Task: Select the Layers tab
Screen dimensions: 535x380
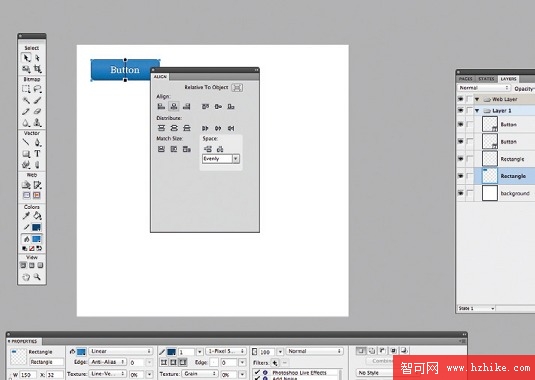Action: 508,79
